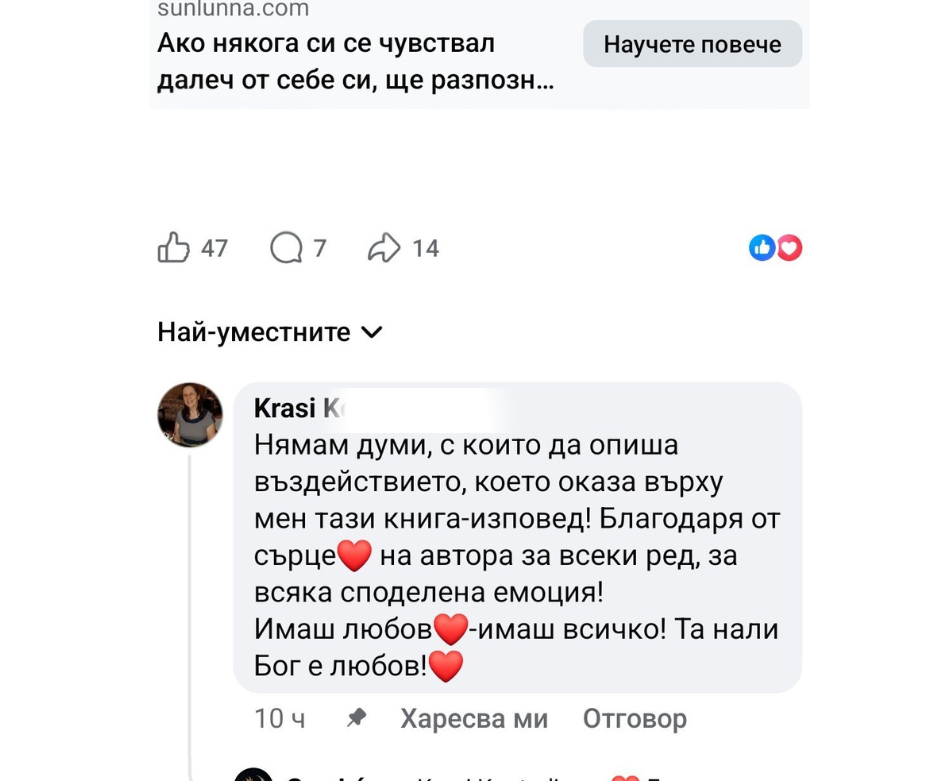The height and width of the screenshot is (781, 928).
Task: Click the share count number 14
Action: [x=426, y=248]
